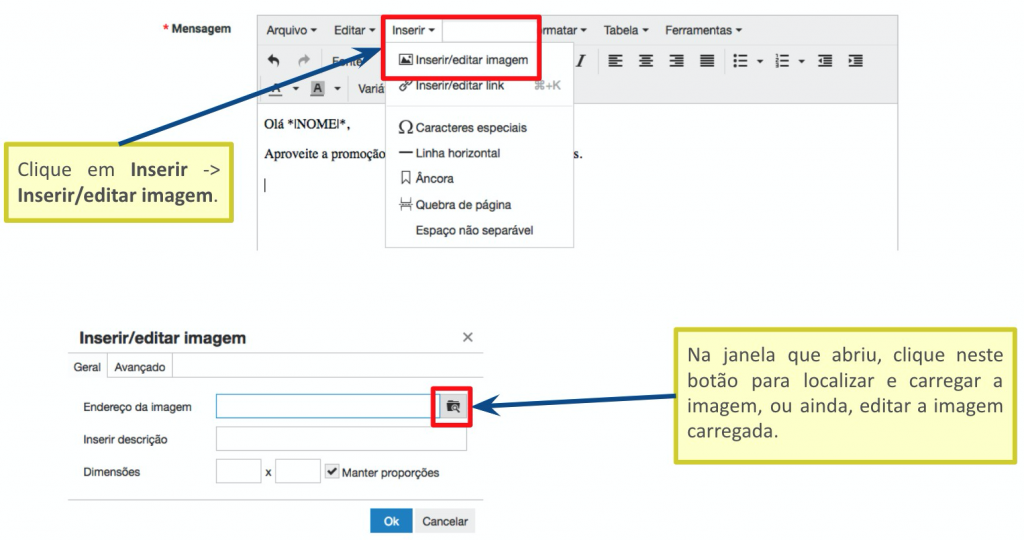This screenshot has width=1024, height=540.
Task: Choose Inserir/editar link menu entry
Action: [x=479, y=86]
